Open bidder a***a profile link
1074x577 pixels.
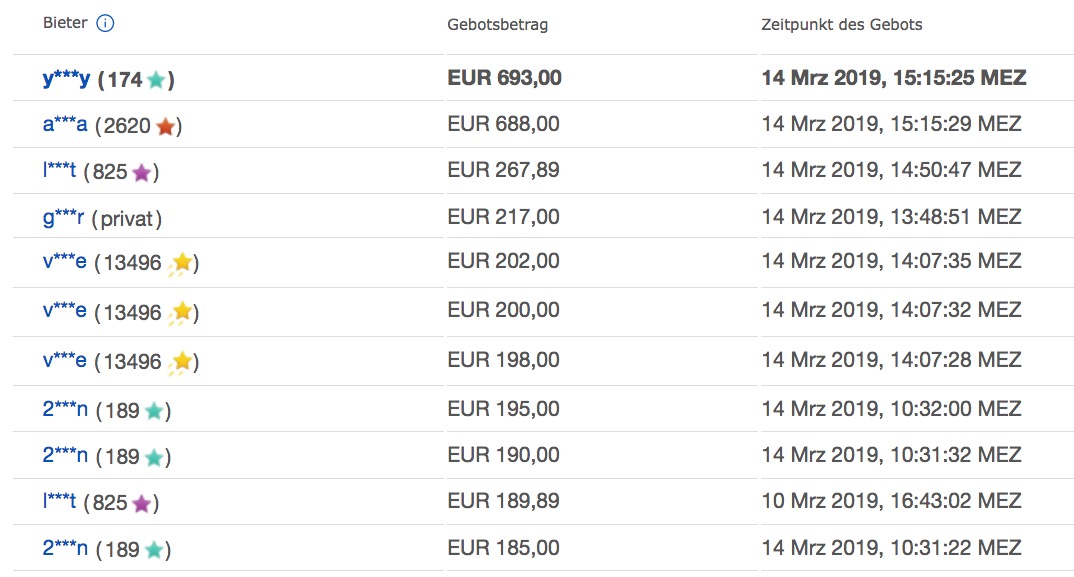(65, 125)
